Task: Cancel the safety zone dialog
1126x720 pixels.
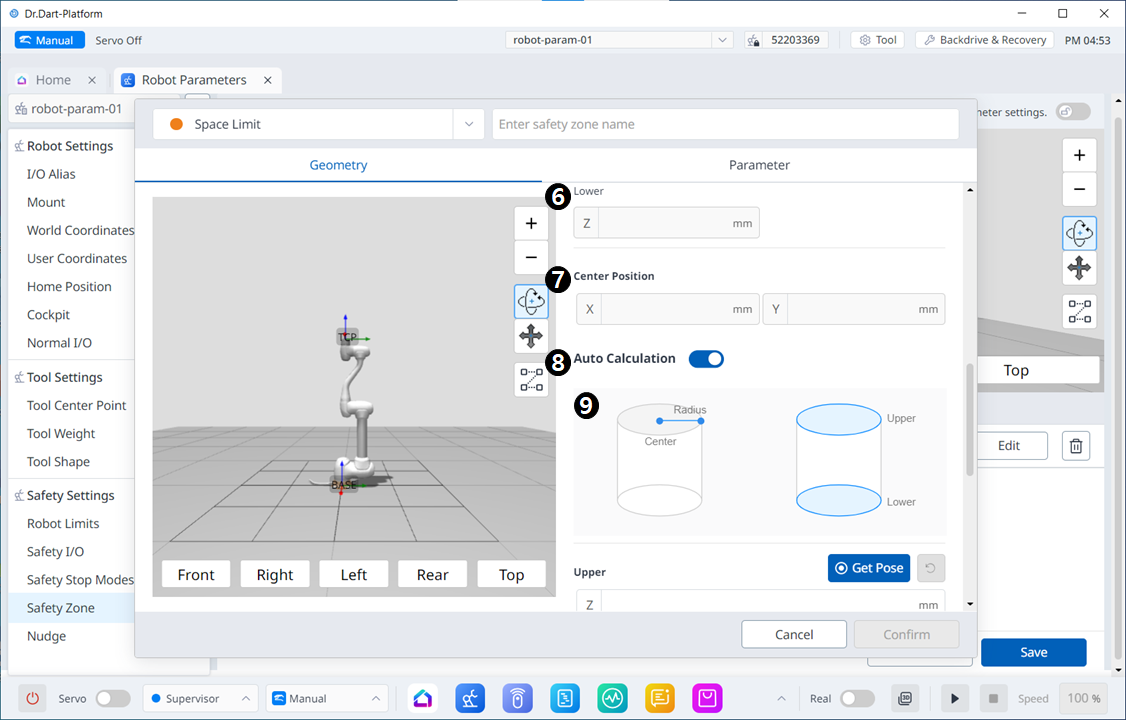Action: coord(794,634)
